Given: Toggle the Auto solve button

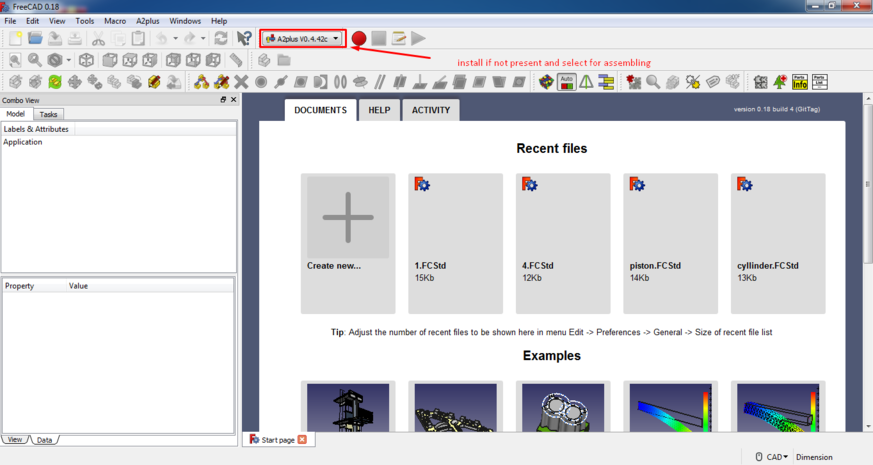Looking at the screenshot, I should (567, 82).
